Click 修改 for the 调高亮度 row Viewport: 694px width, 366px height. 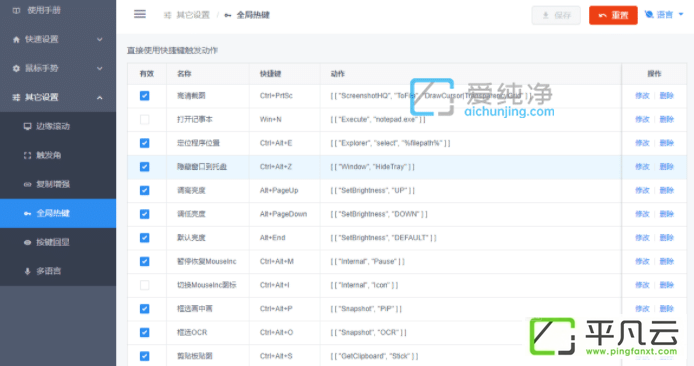coord(642,190)
